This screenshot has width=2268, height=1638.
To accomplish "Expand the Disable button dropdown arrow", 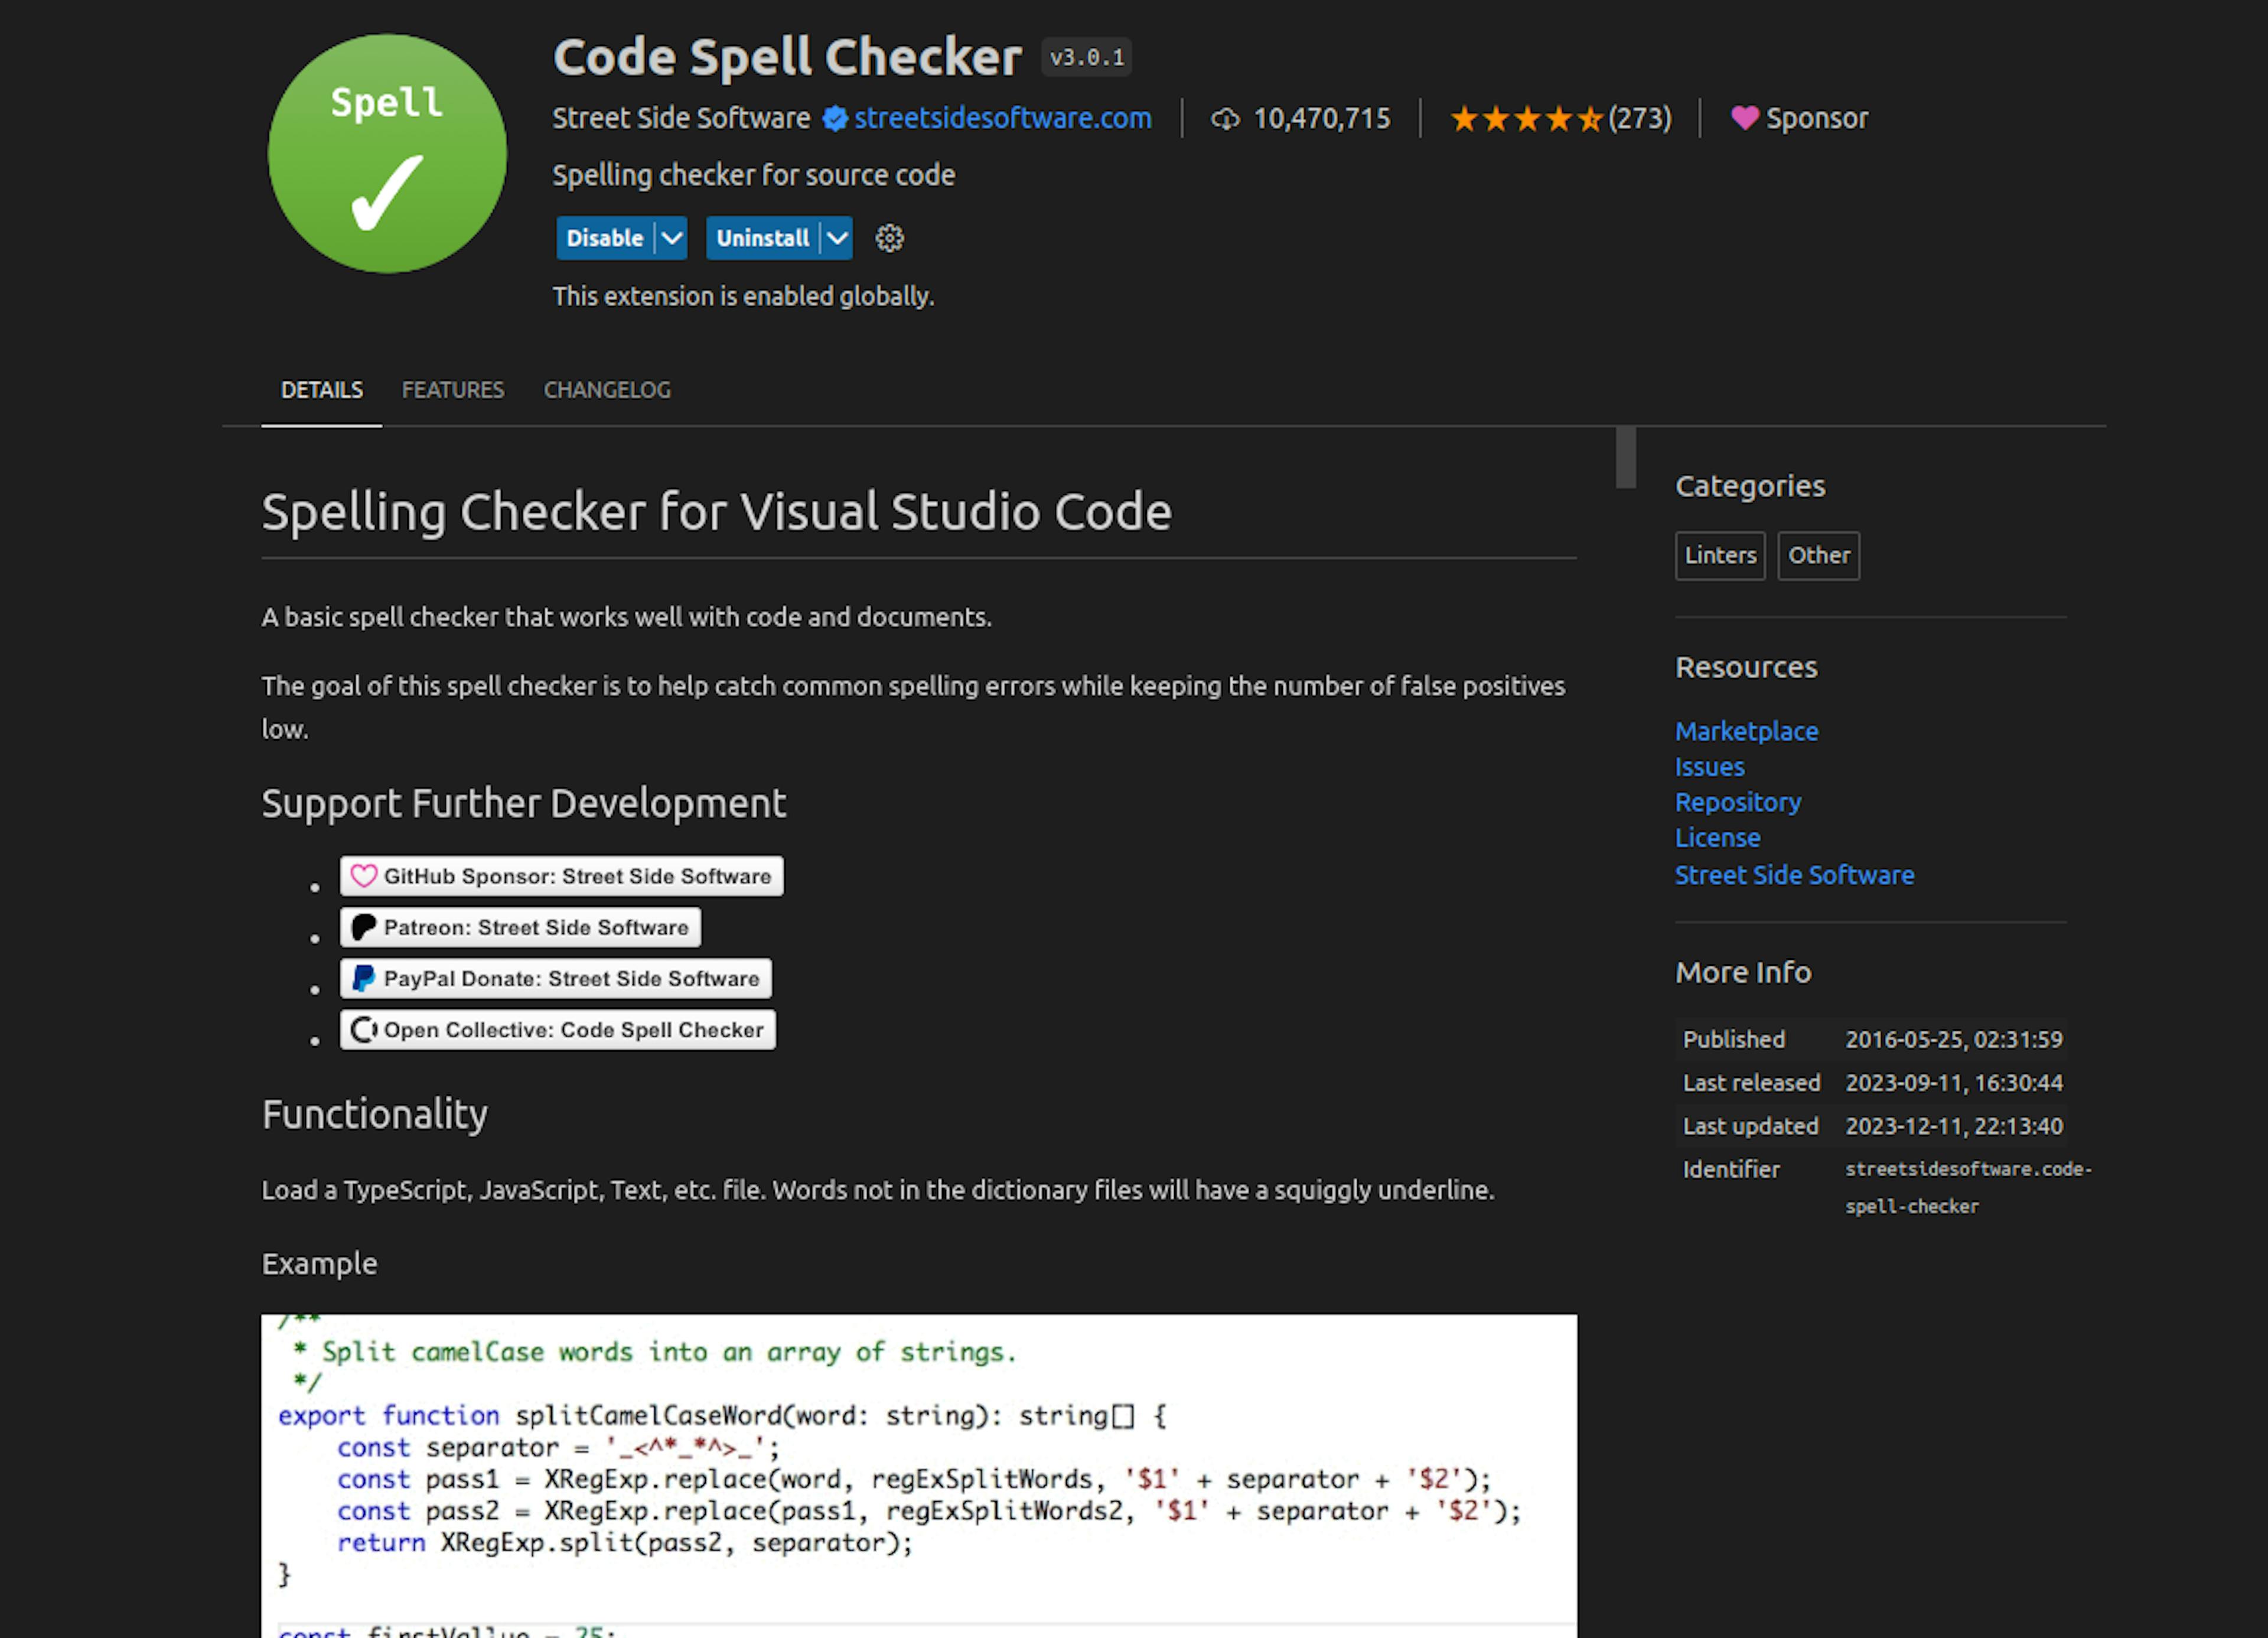I will pyautogui.click(x=672, y=238).
